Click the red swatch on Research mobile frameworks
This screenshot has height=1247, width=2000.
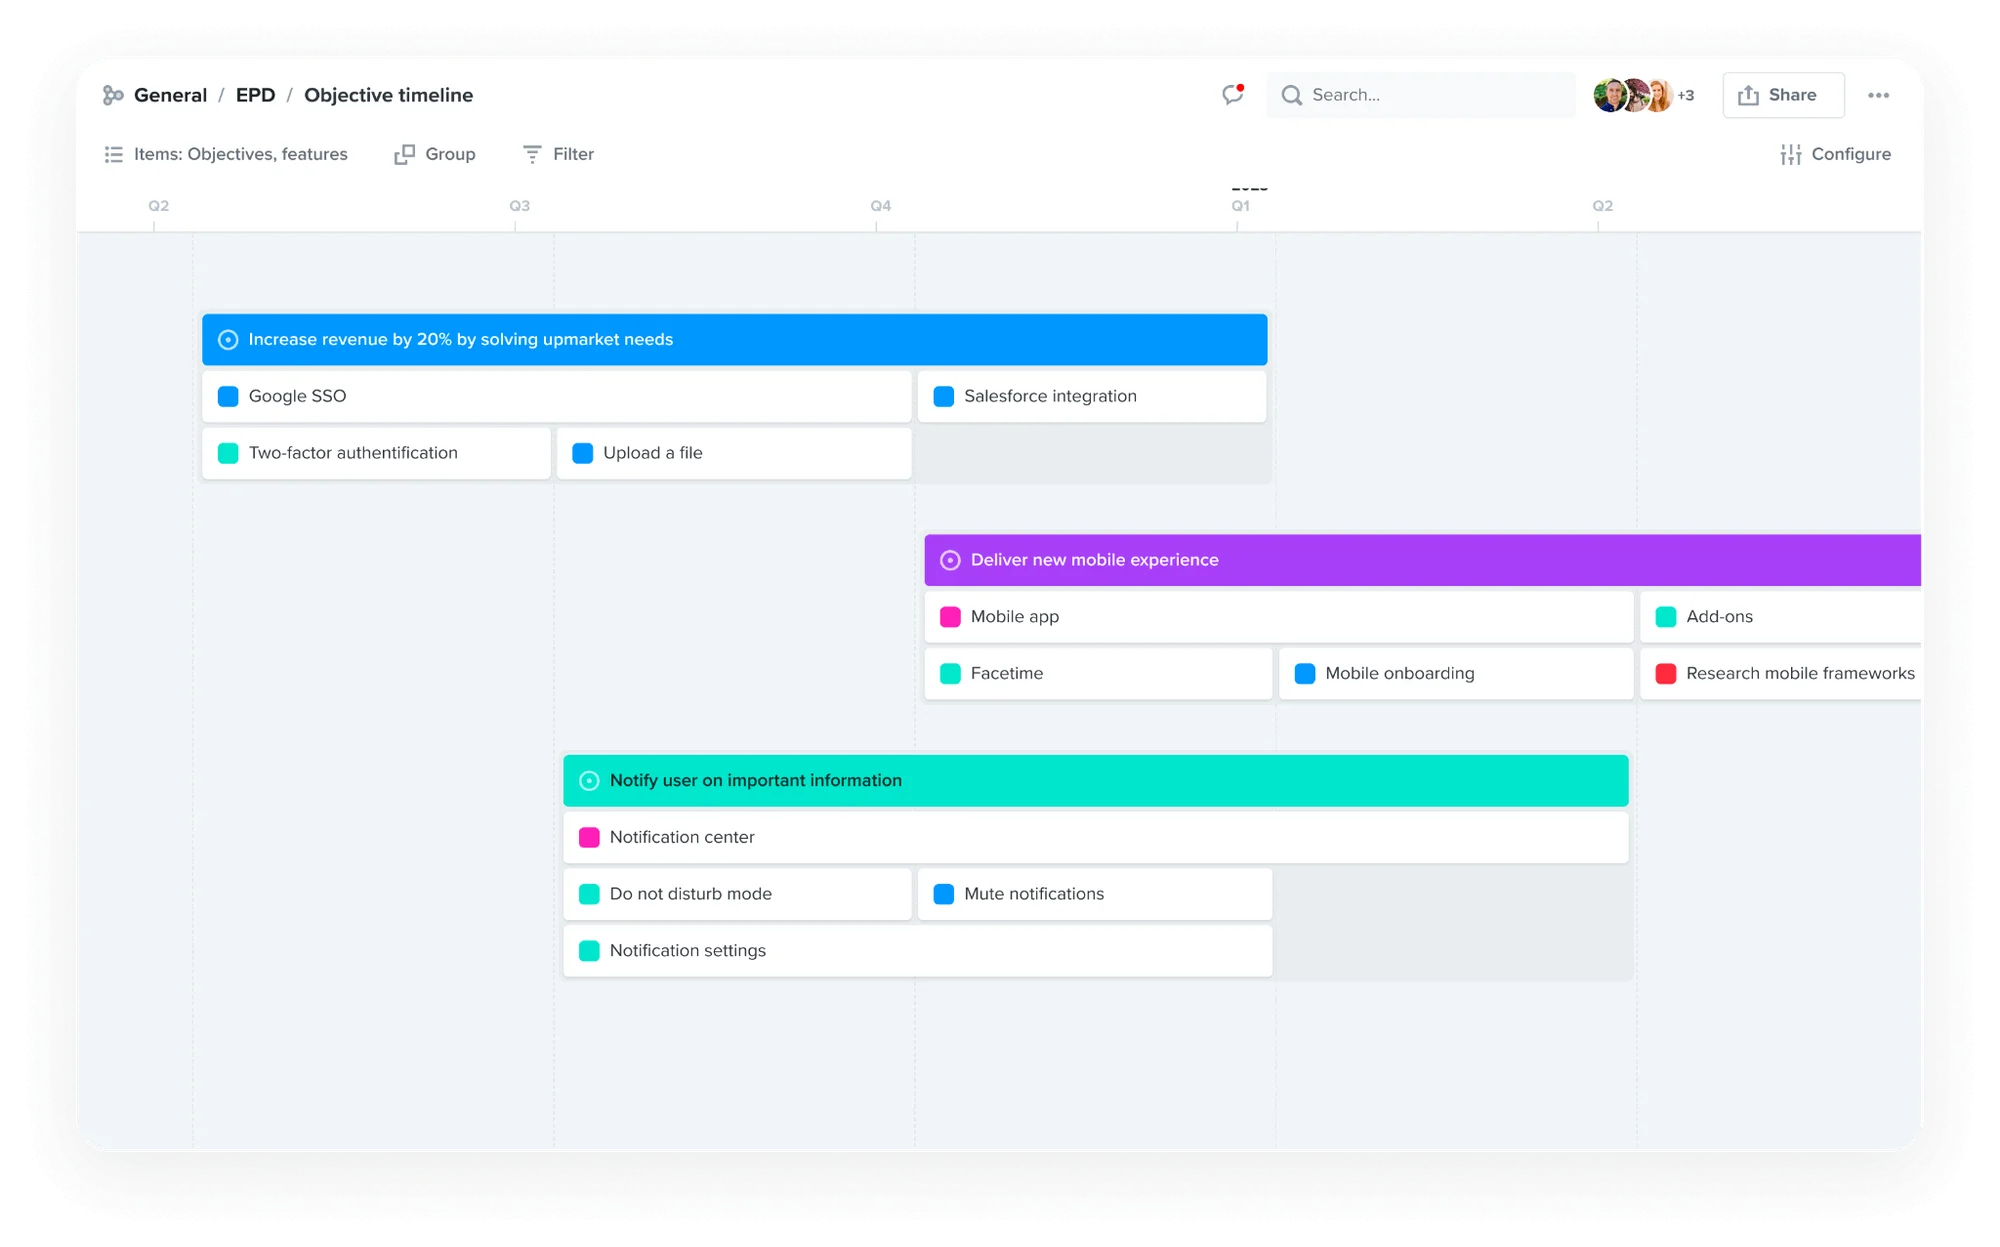[x=1666, y=674]
